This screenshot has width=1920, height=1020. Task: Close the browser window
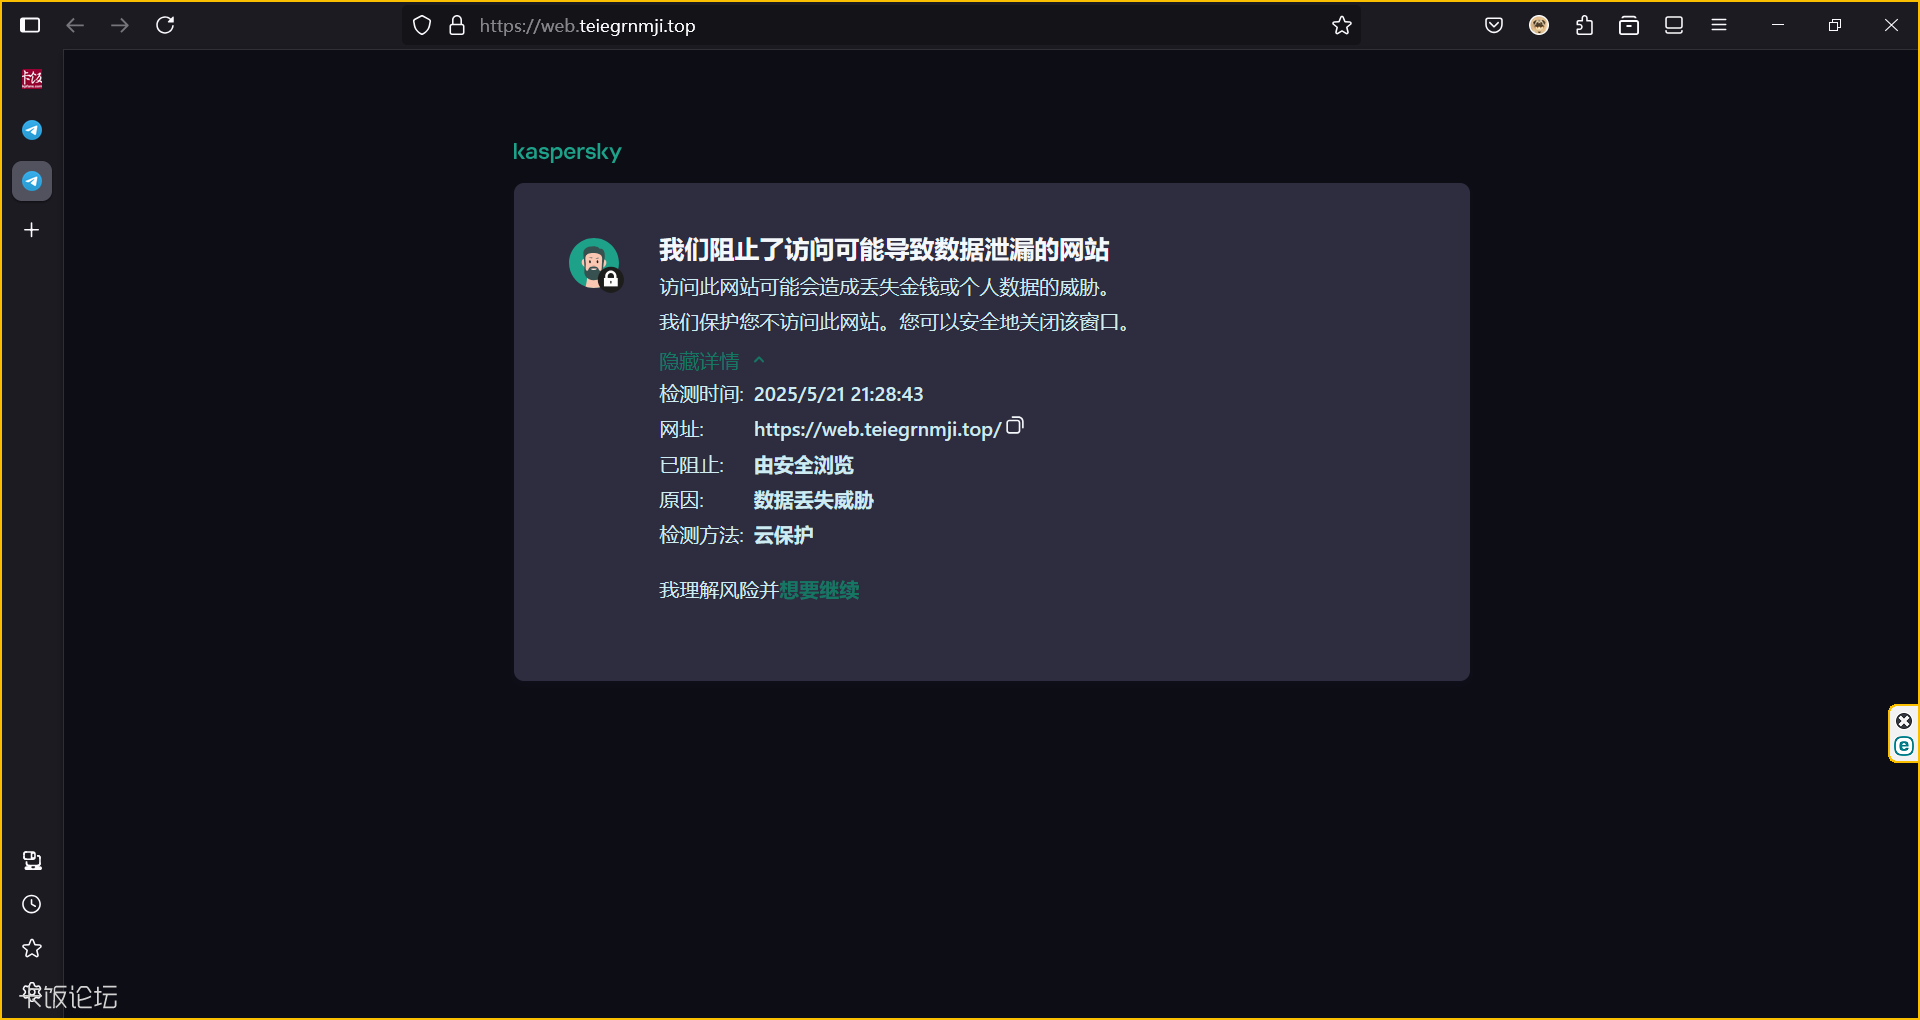click(1891, 25)
